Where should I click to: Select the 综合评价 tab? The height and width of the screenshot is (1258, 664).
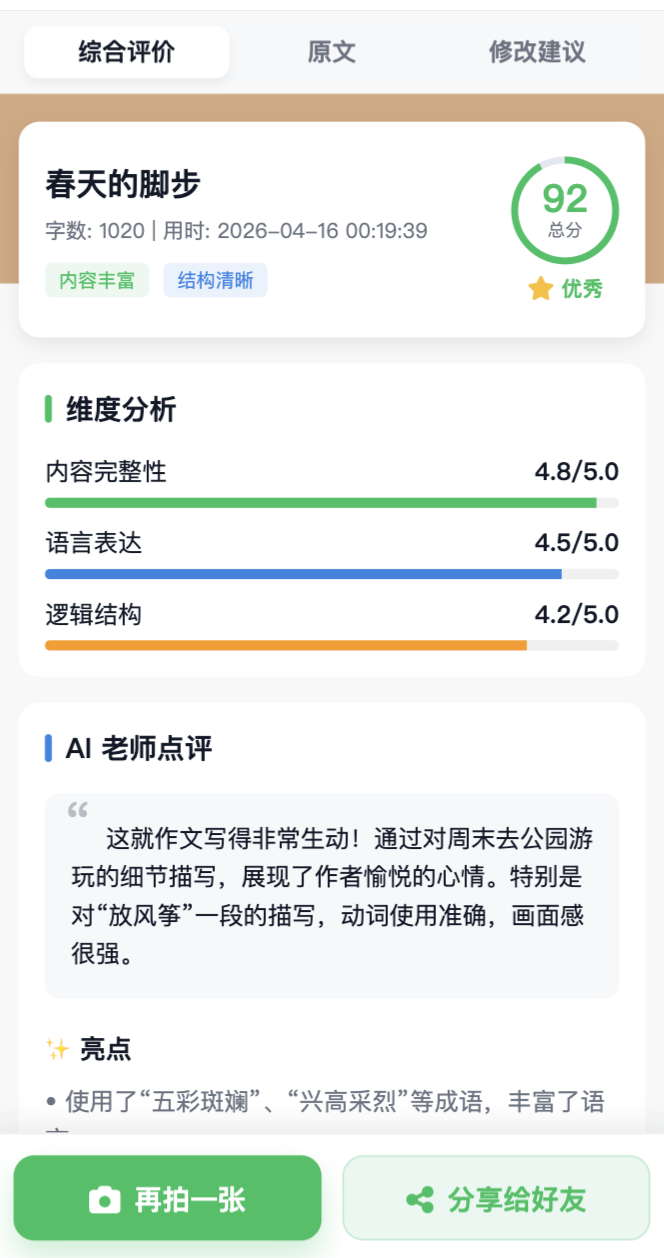(x=126, y=49)
